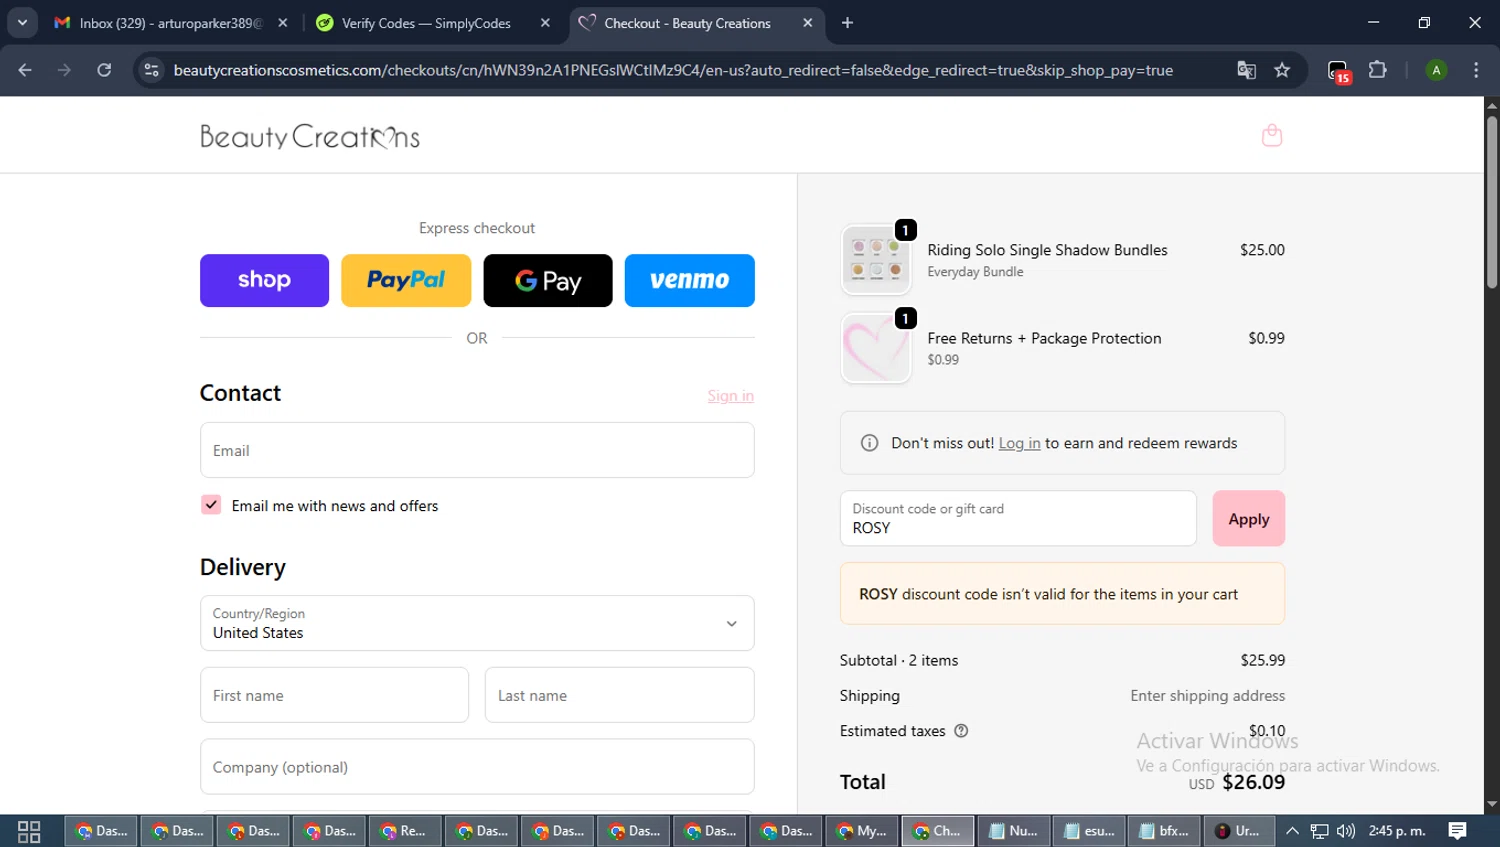Open the 'esu...' Notepad taskbar item
Image resolution: width=1500 pixels, height=847 pixels.
[1089, 831]
